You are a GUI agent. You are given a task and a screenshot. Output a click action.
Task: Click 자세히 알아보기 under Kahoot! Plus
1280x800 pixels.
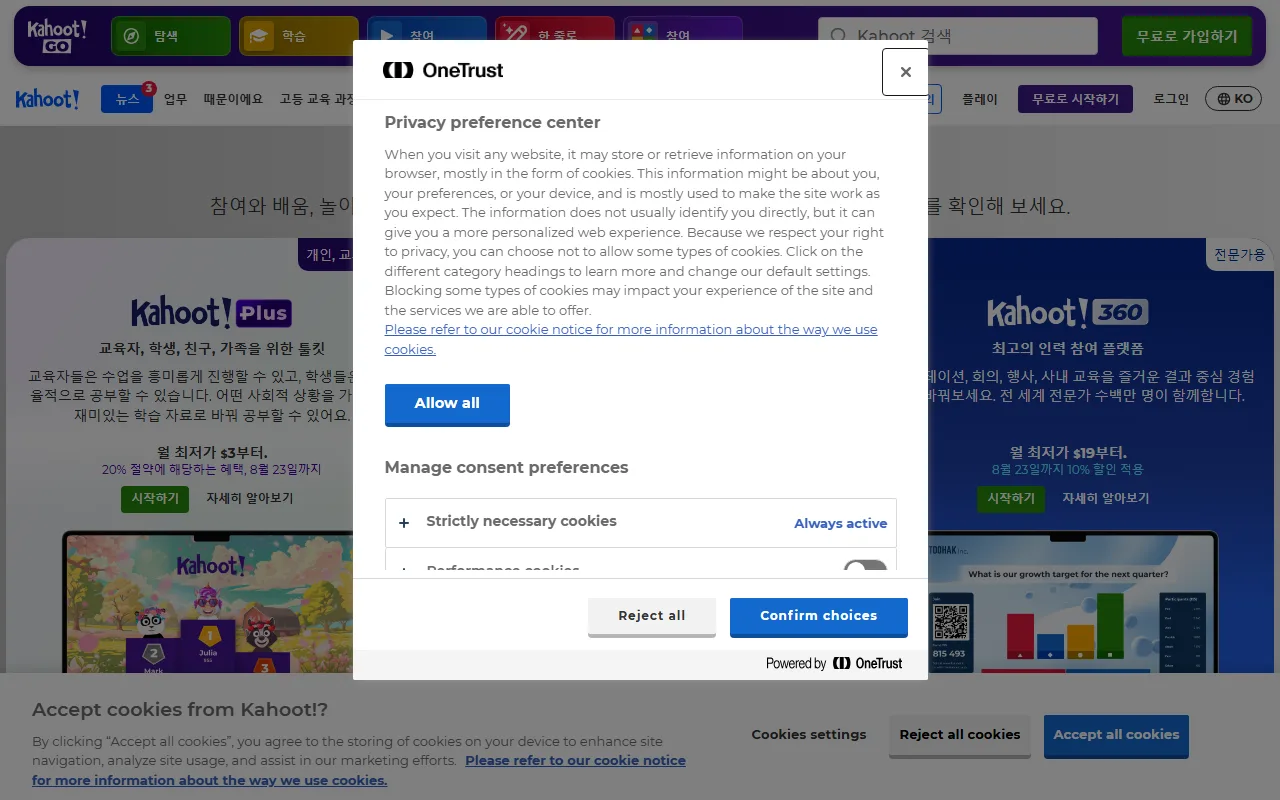(250, 498)
